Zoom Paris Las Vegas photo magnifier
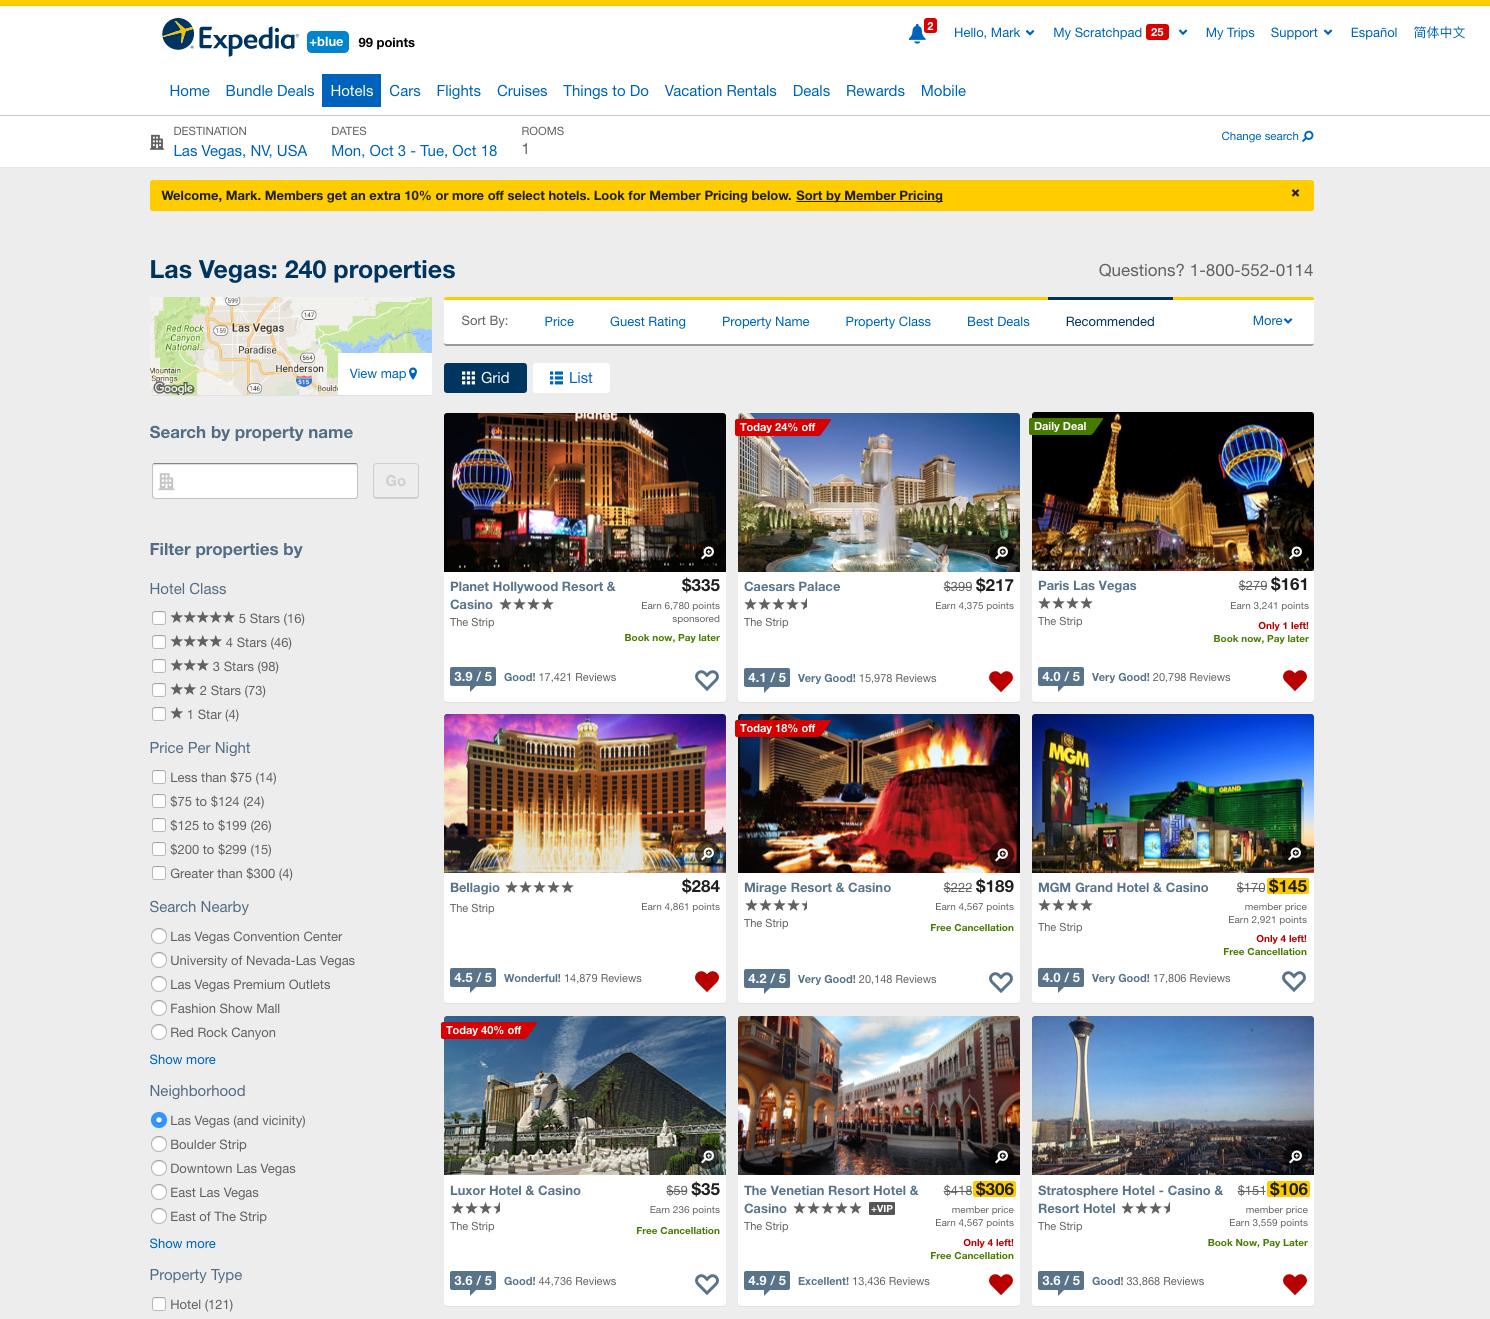Screen dimensions: 1490x1319 (x=1296, y=553)
